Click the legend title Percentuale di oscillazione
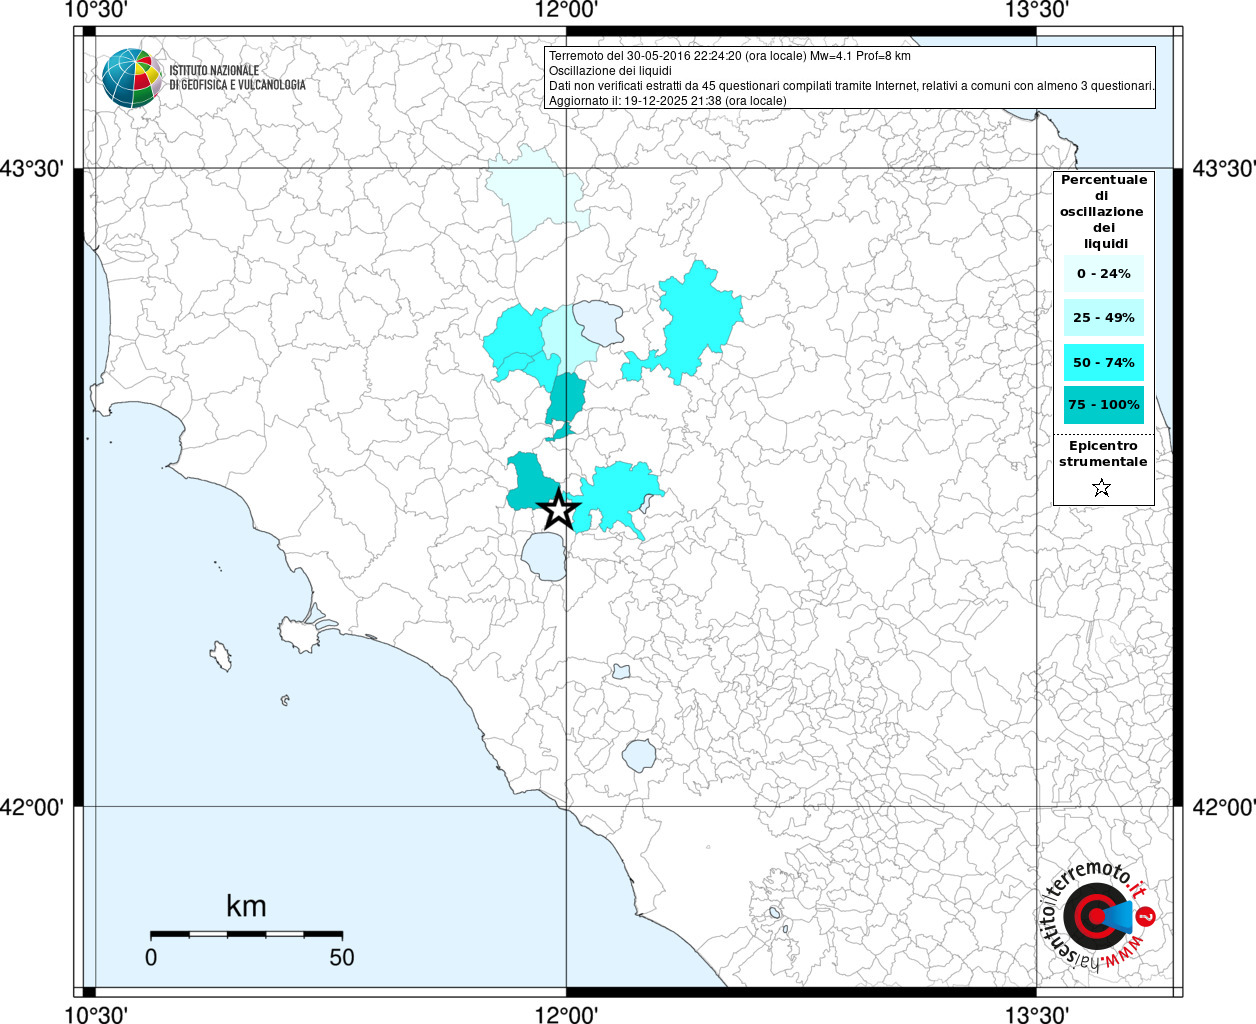1256x1024 pixels. [x=1103, y=211]
